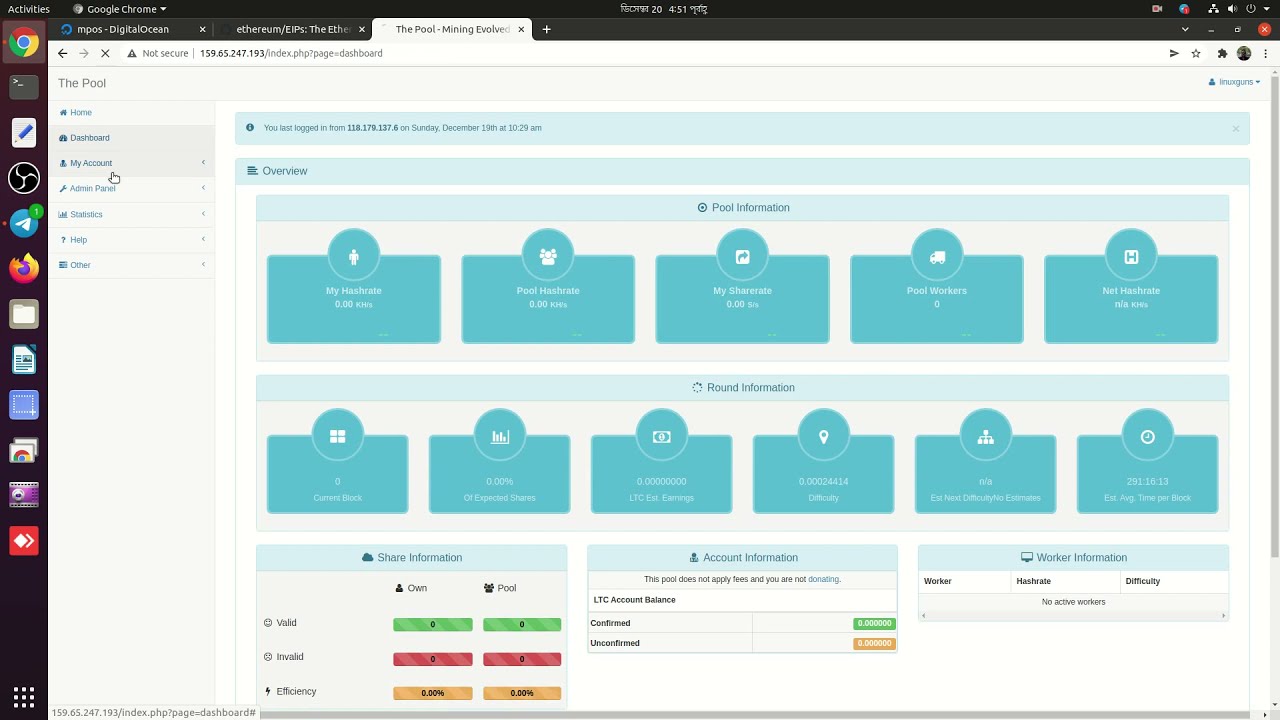Click the Own Efficiency 0.00% bar

(x=433, y=693)
